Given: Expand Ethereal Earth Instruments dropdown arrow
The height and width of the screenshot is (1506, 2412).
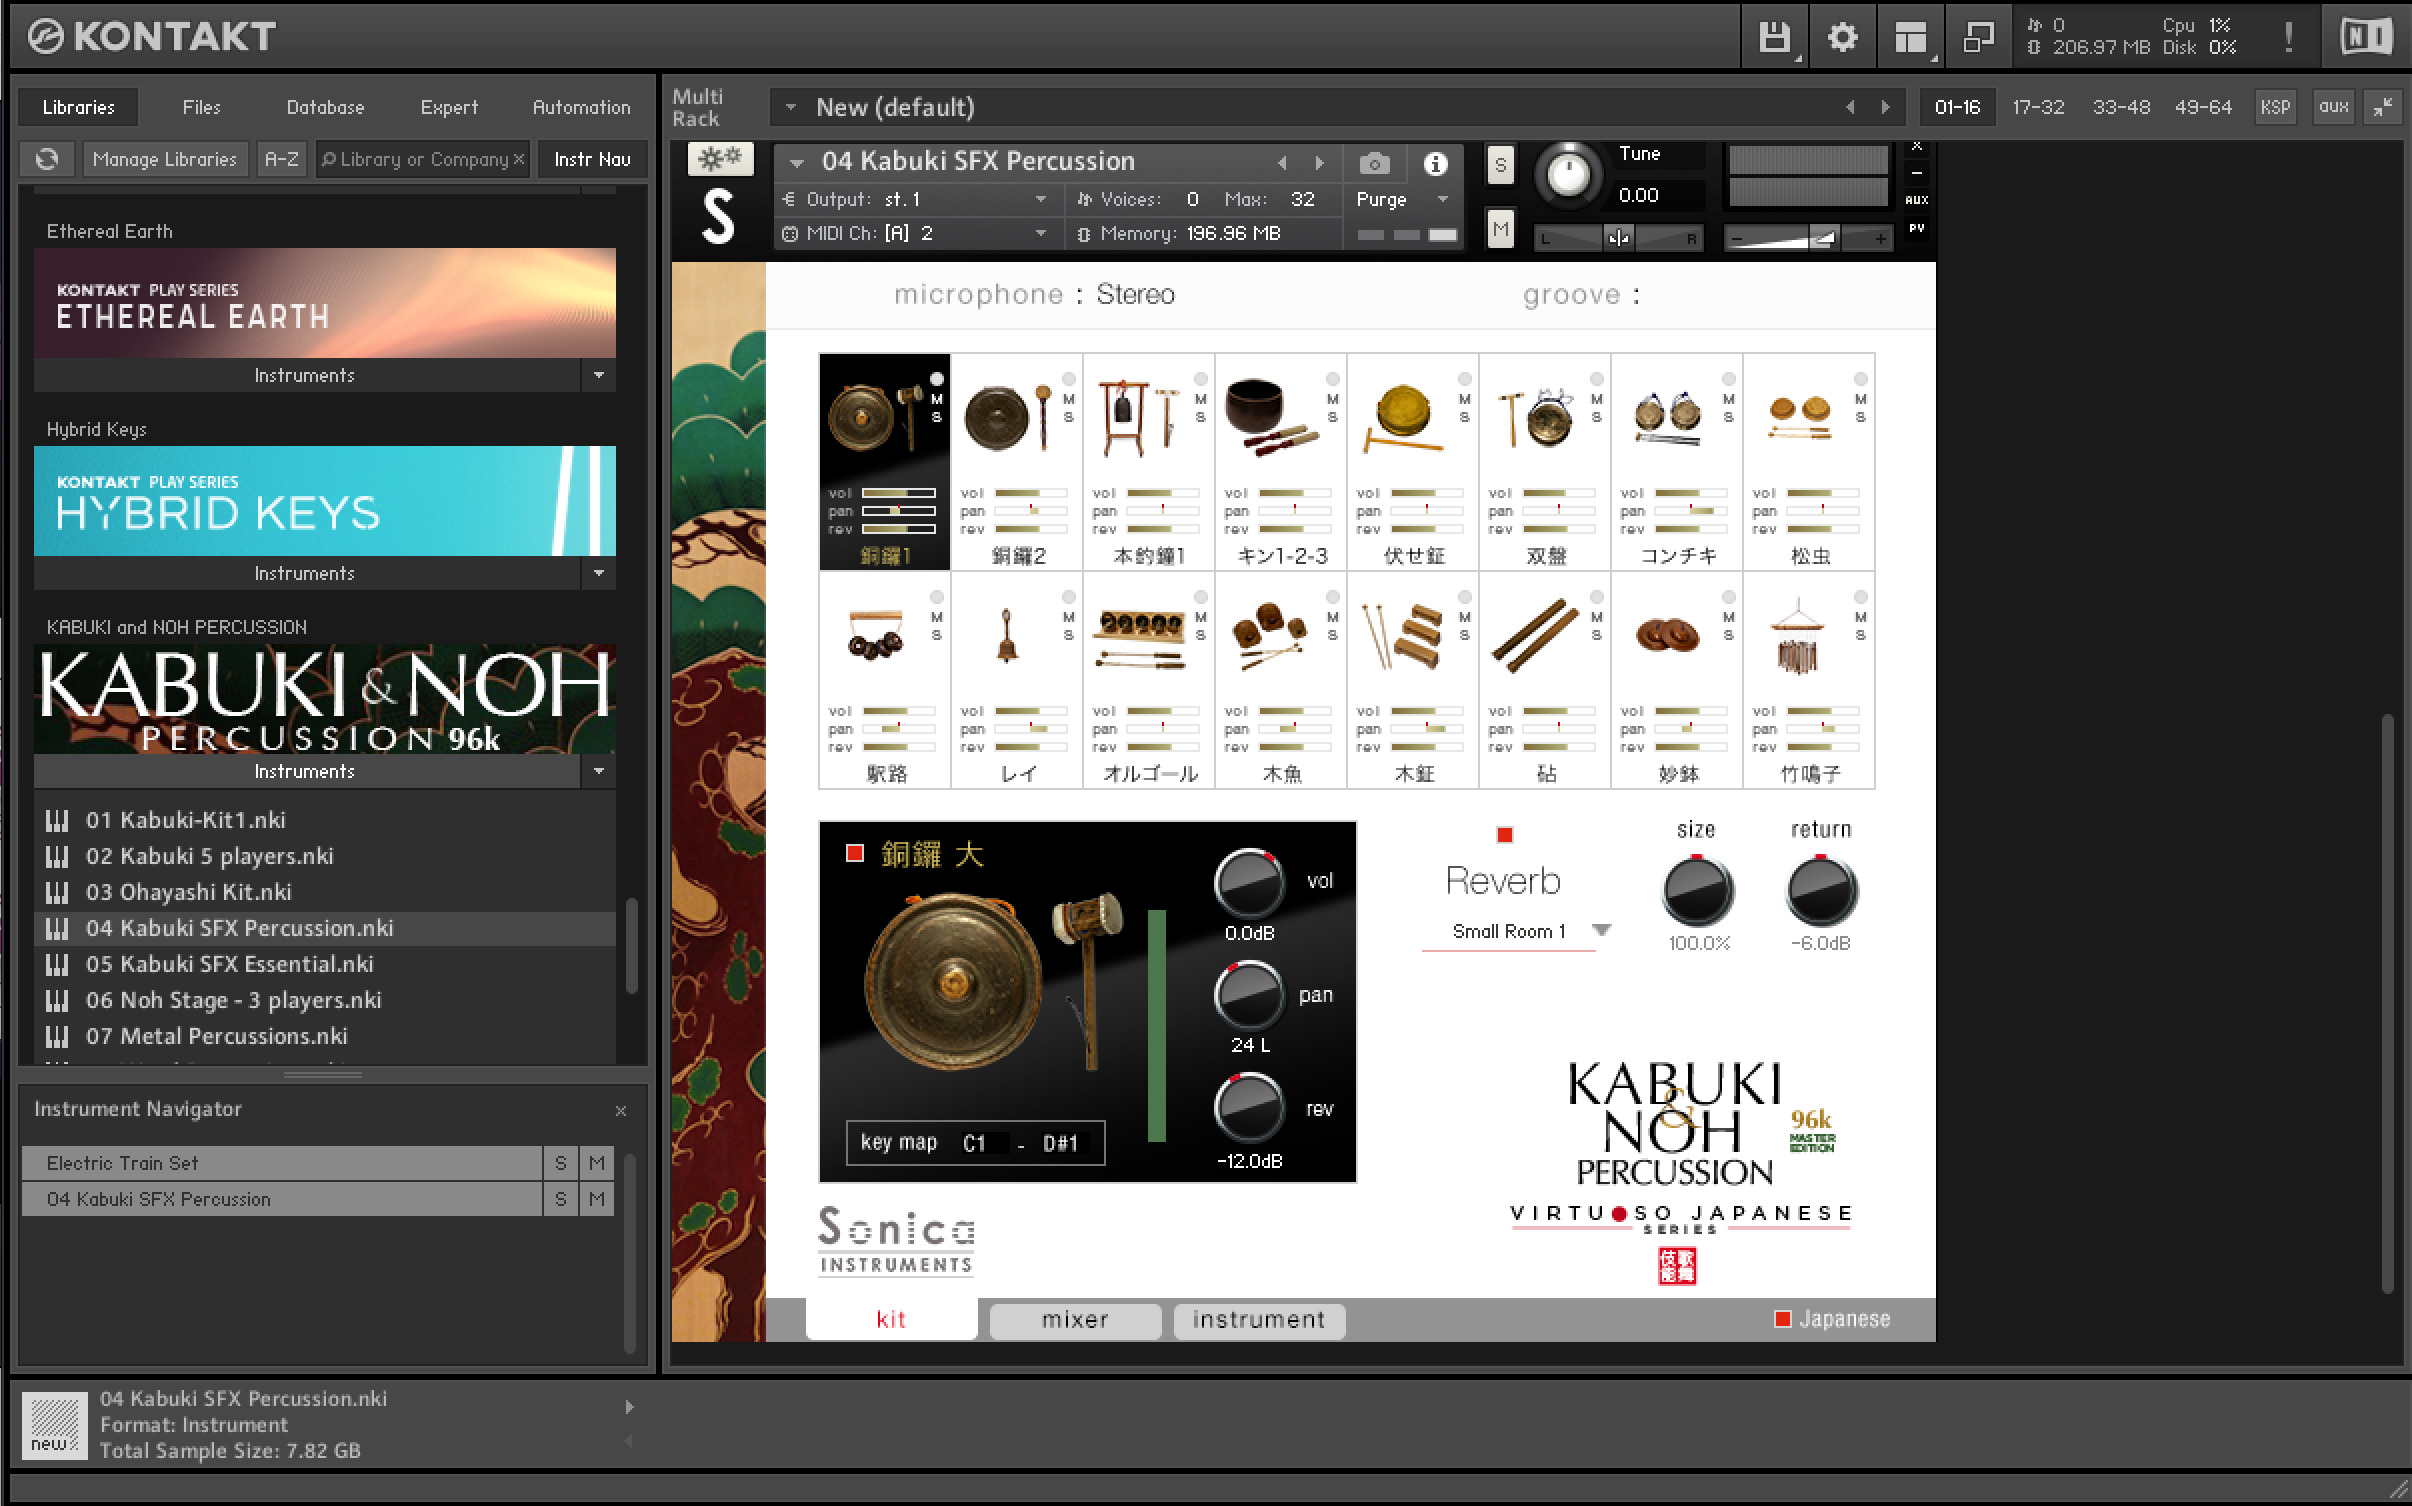Looking at the screenshot, I should [x=599, y=375].
